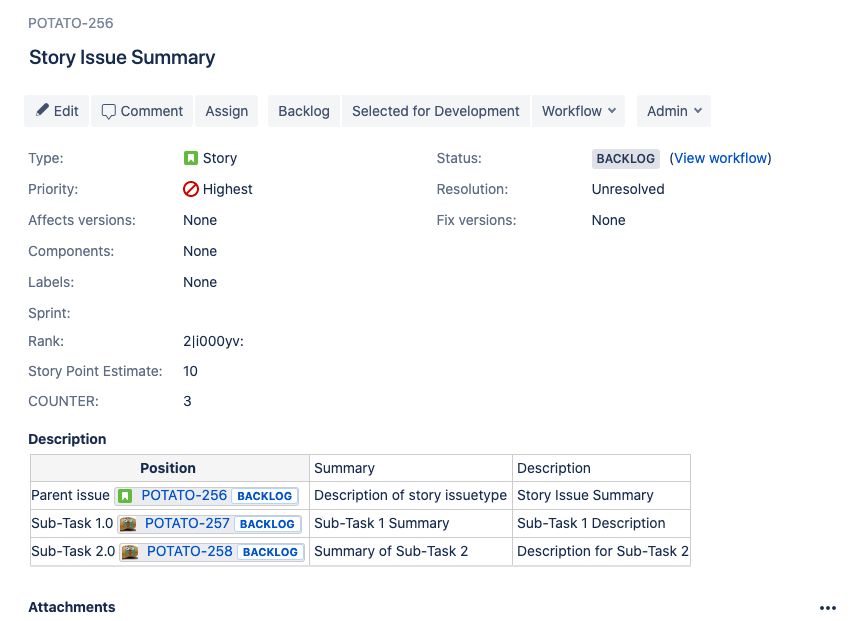Image resolution: width=857 pixels, height=621 pixels.
Task: Click the speech bubble Comment icon
Action: (108, 112)
